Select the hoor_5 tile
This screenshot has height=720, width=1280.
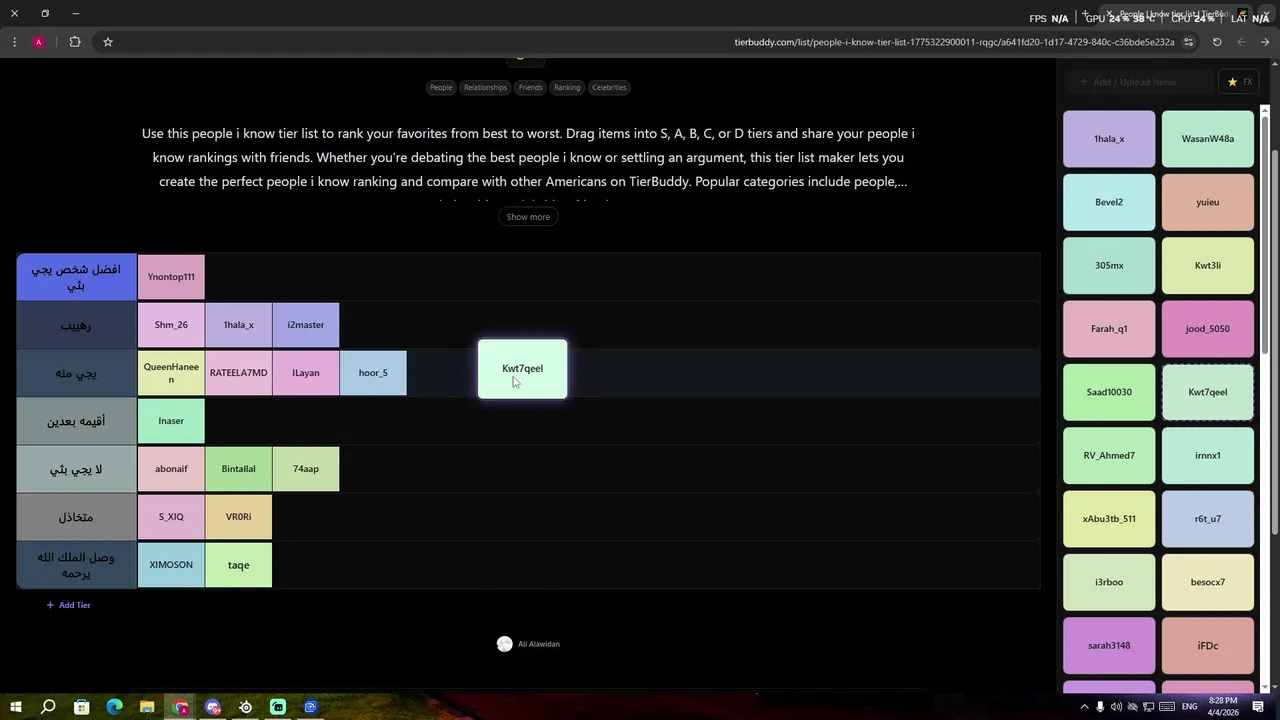click(x=373, y=373)
